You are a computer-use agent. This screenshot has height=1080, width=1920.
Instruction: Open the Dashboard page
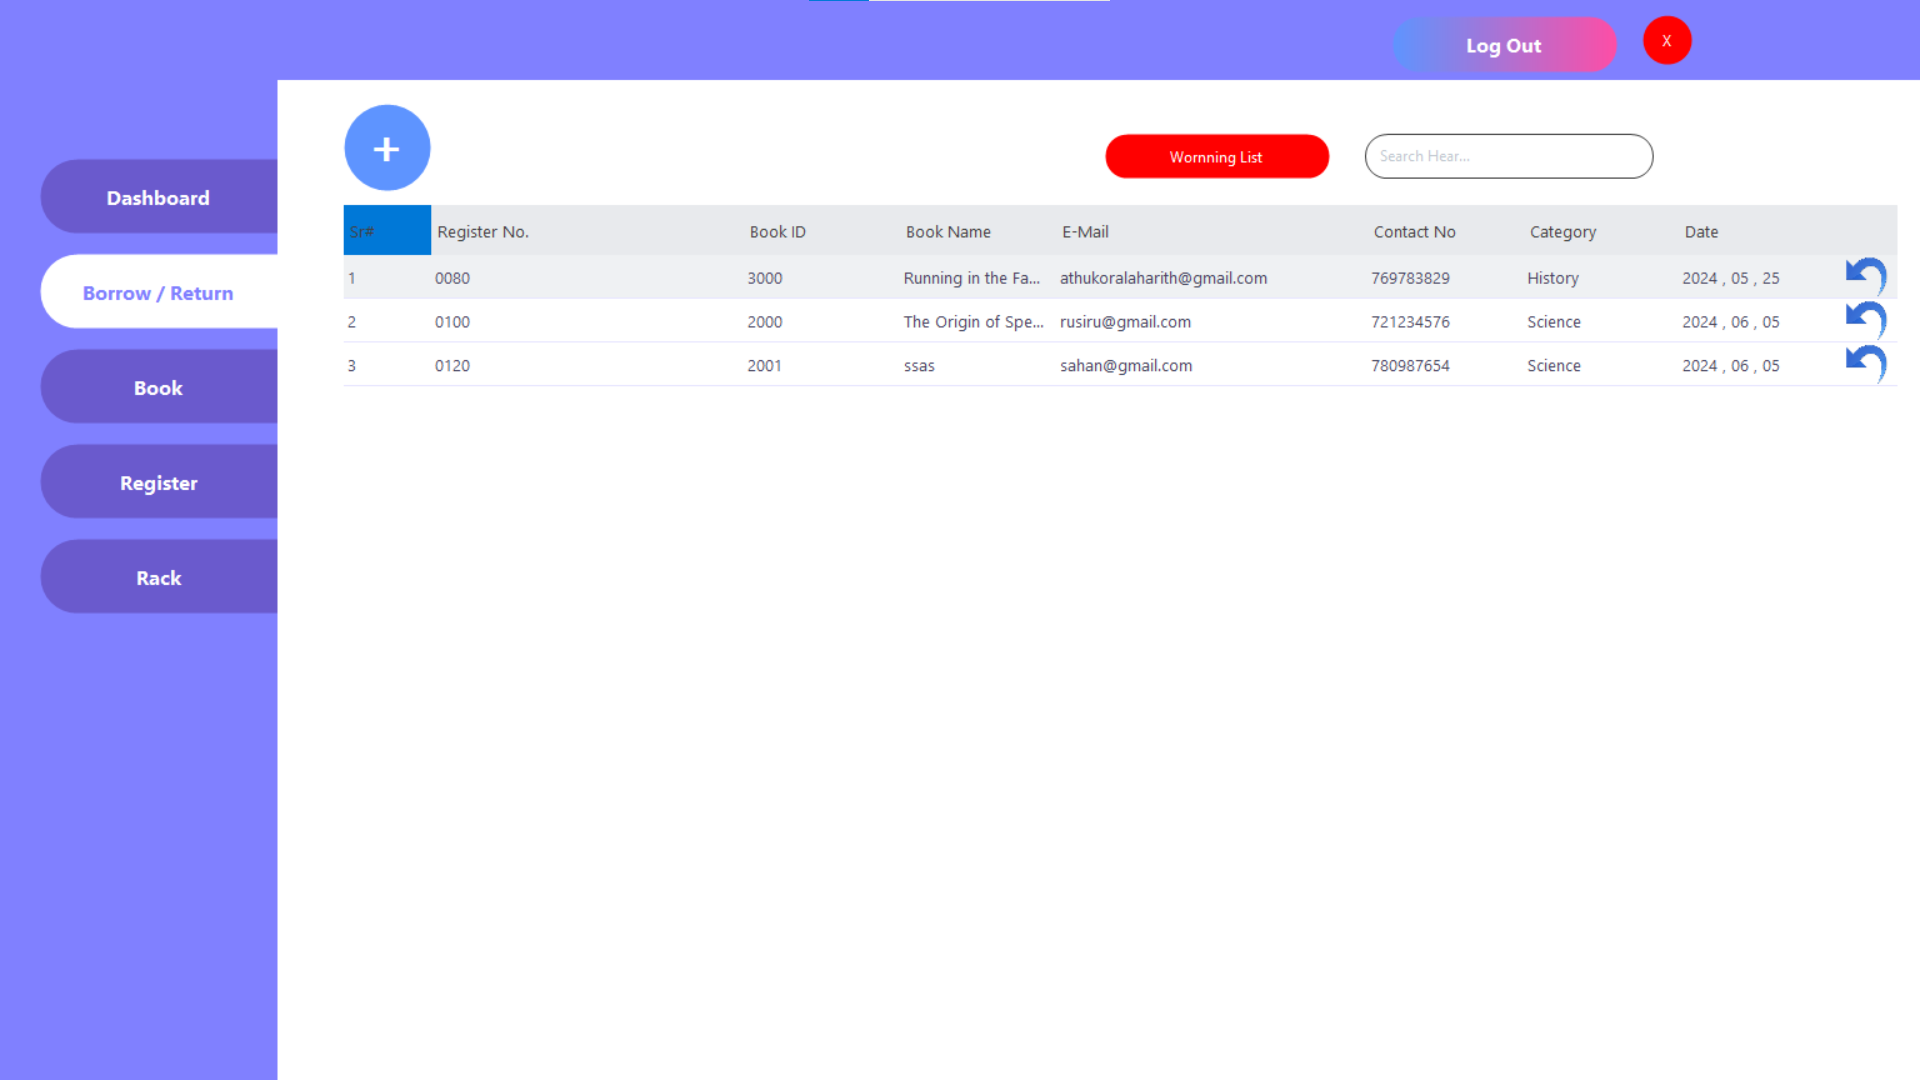pos(158,197)
